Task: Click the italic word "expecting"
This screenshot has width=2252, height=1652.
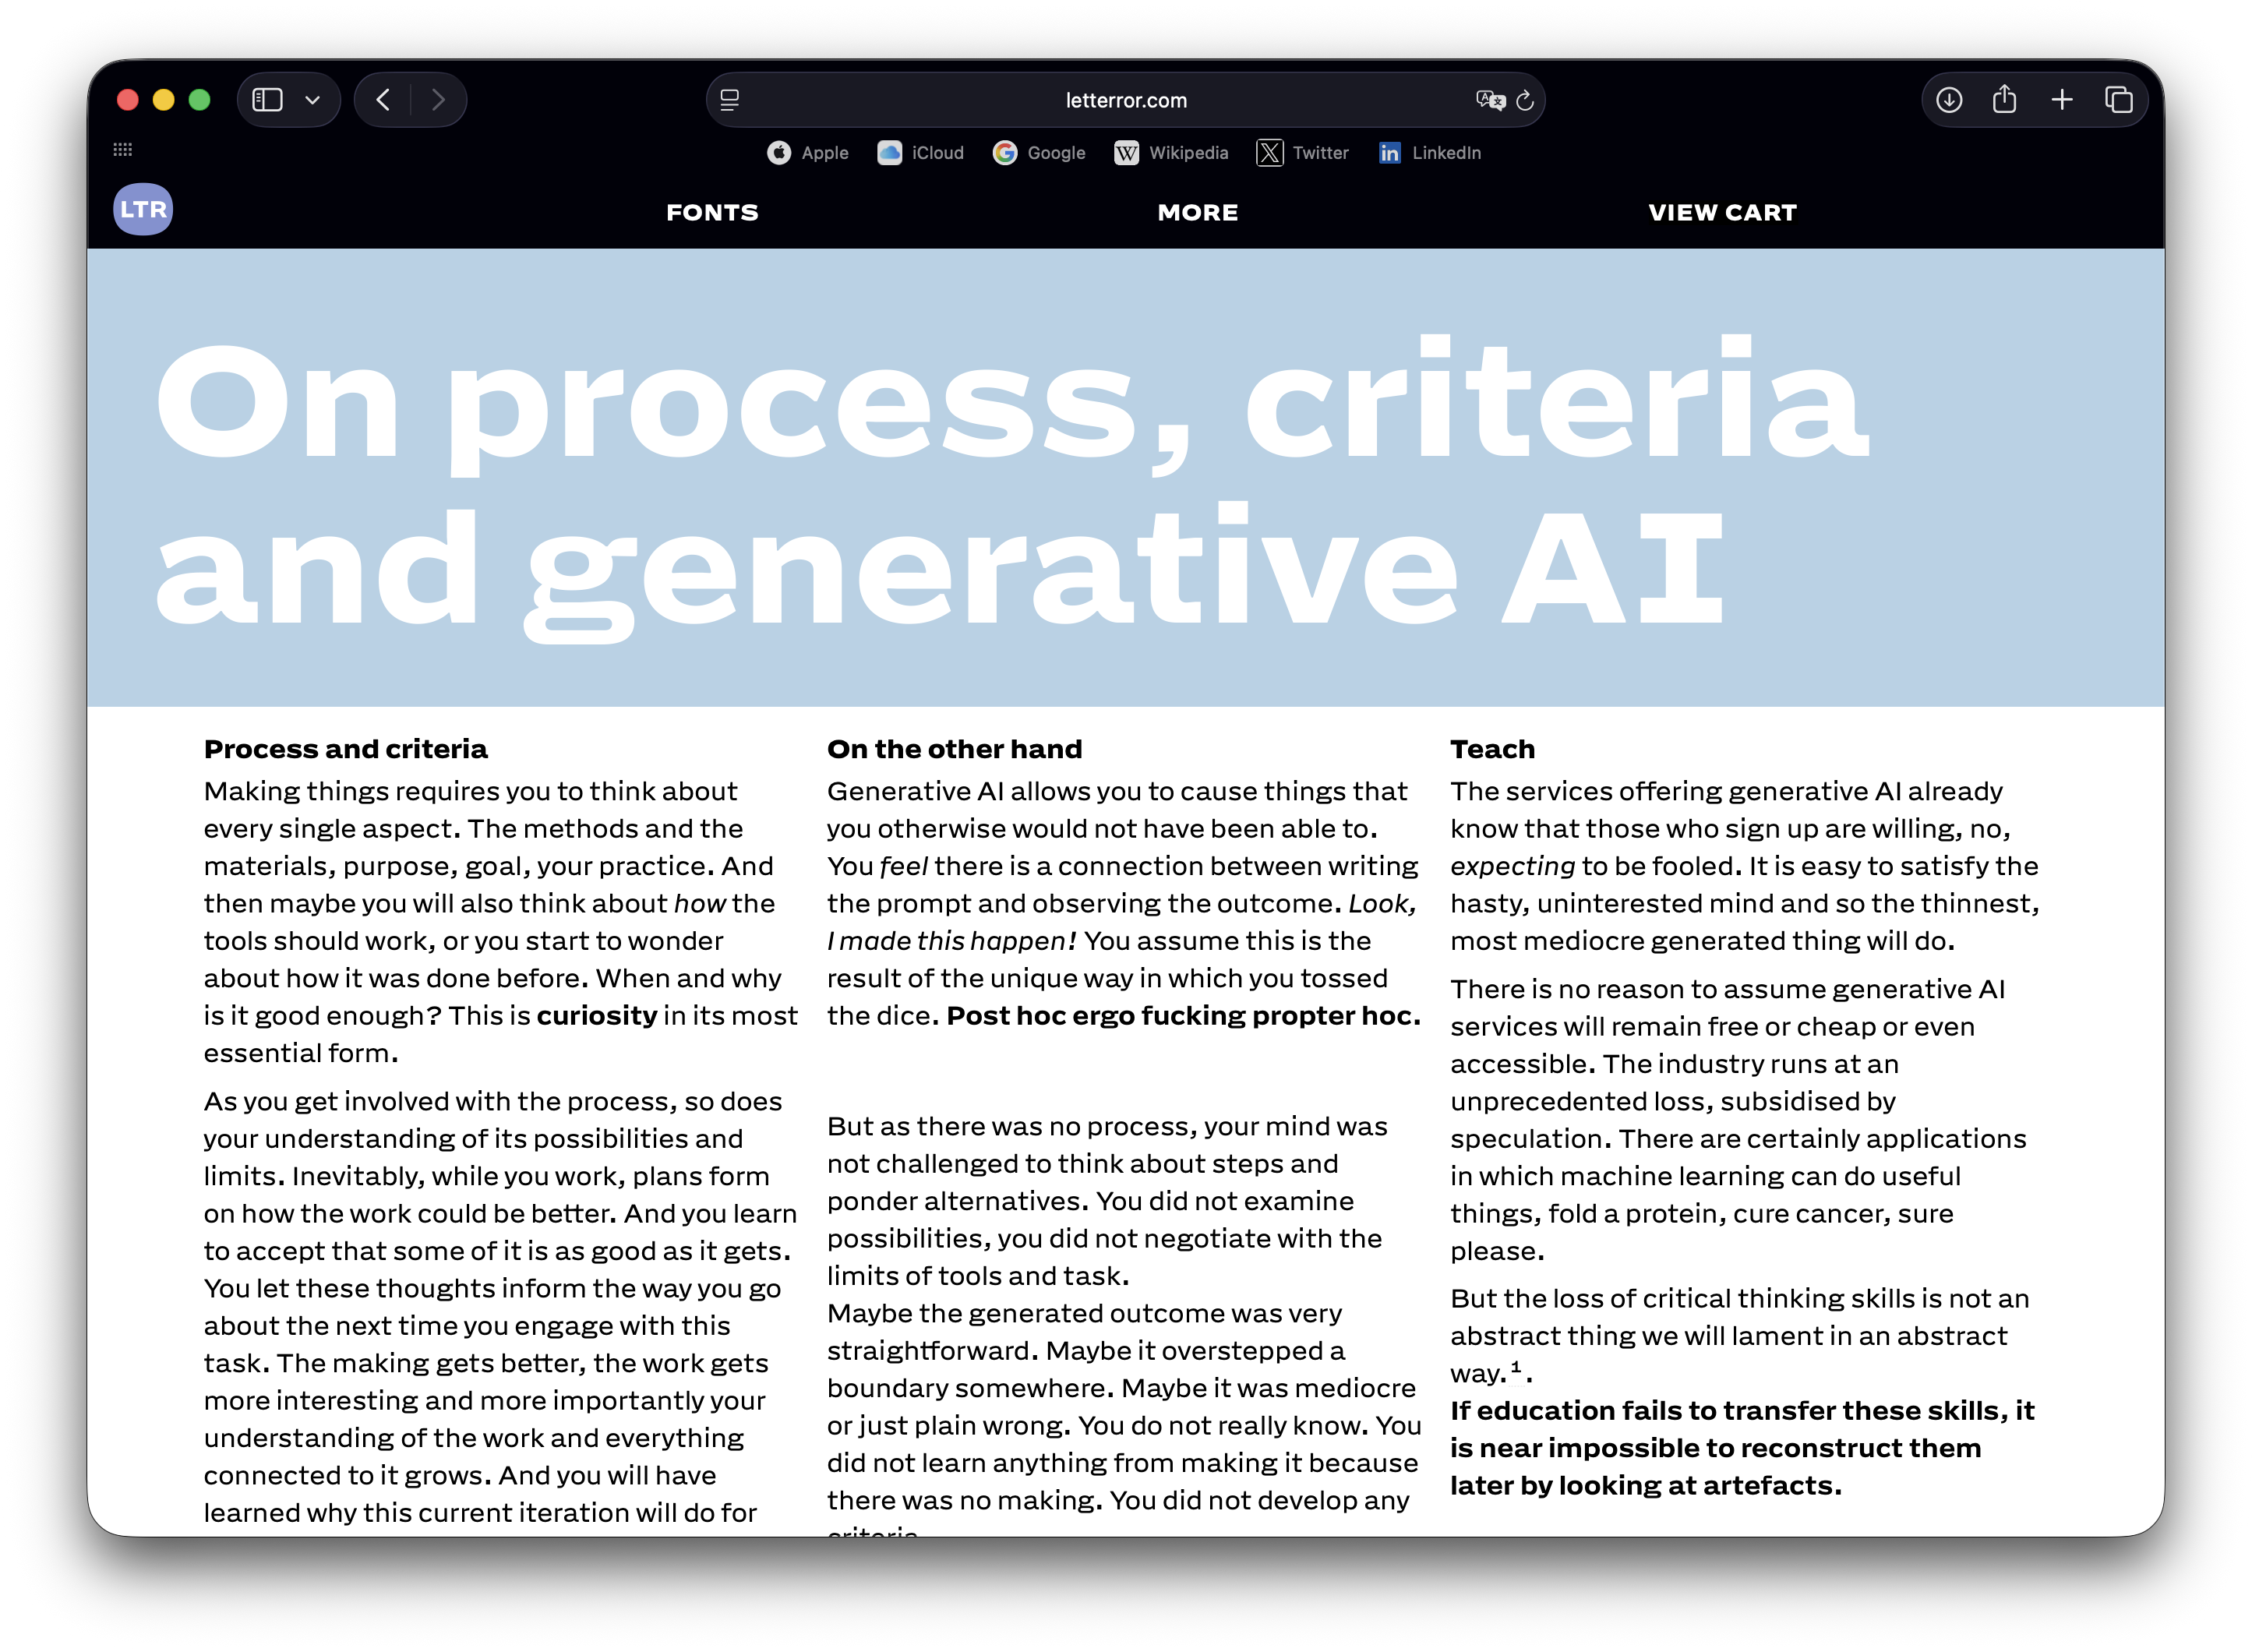Action: pyautogui.click(x=1513, y=867)
